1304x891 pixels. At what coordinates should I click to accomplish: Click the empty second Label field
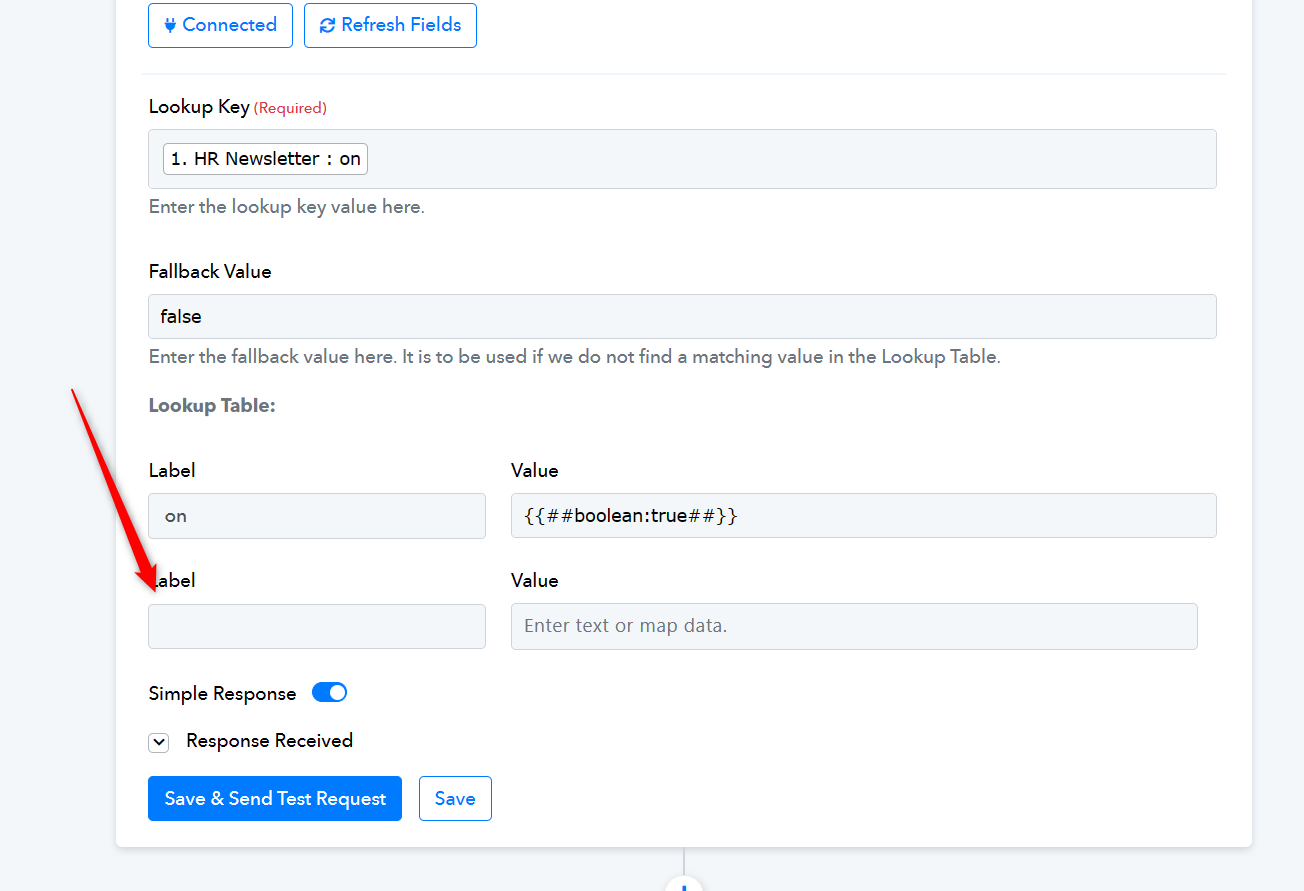(x=317, y=626)
